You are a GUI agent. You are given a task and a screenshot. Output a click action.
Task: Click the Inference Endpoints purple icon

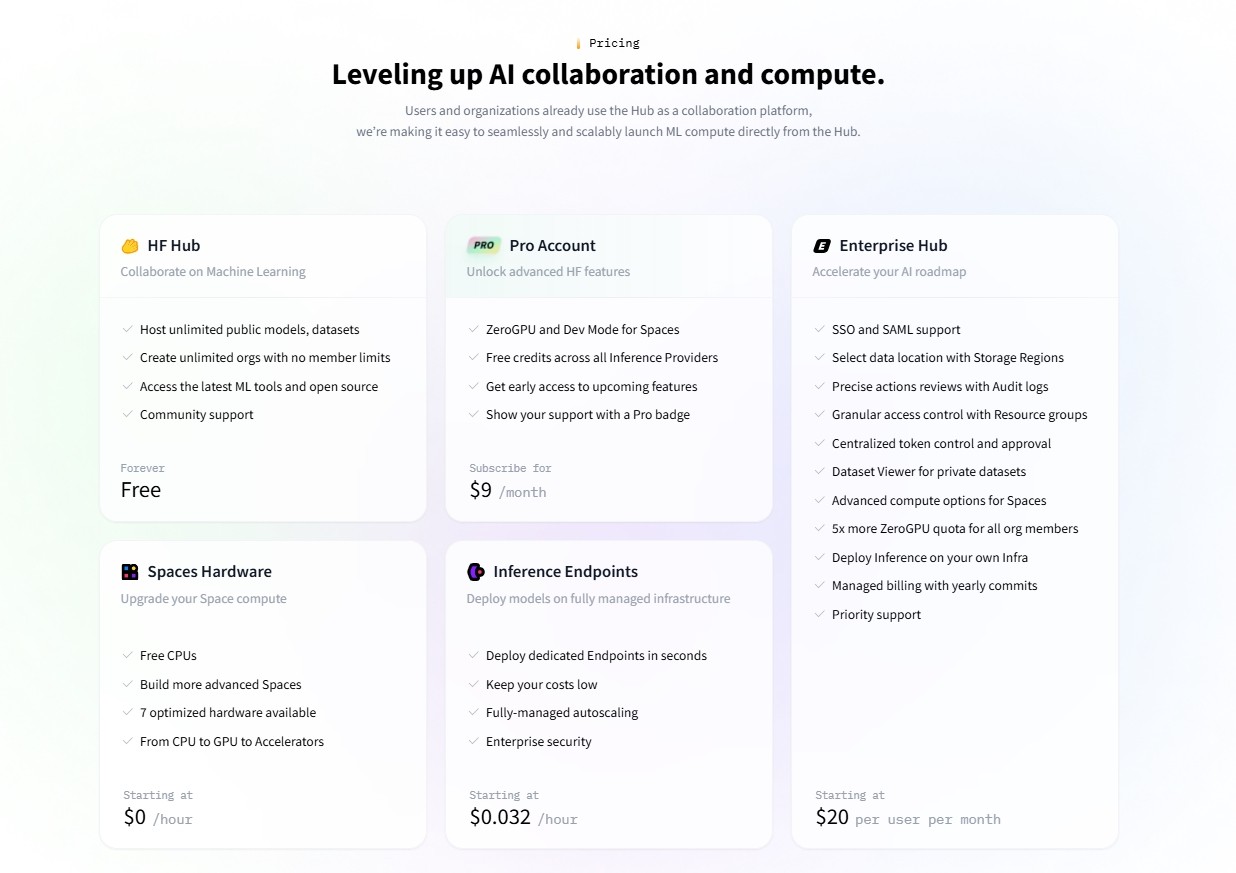(x=476, y=572)
